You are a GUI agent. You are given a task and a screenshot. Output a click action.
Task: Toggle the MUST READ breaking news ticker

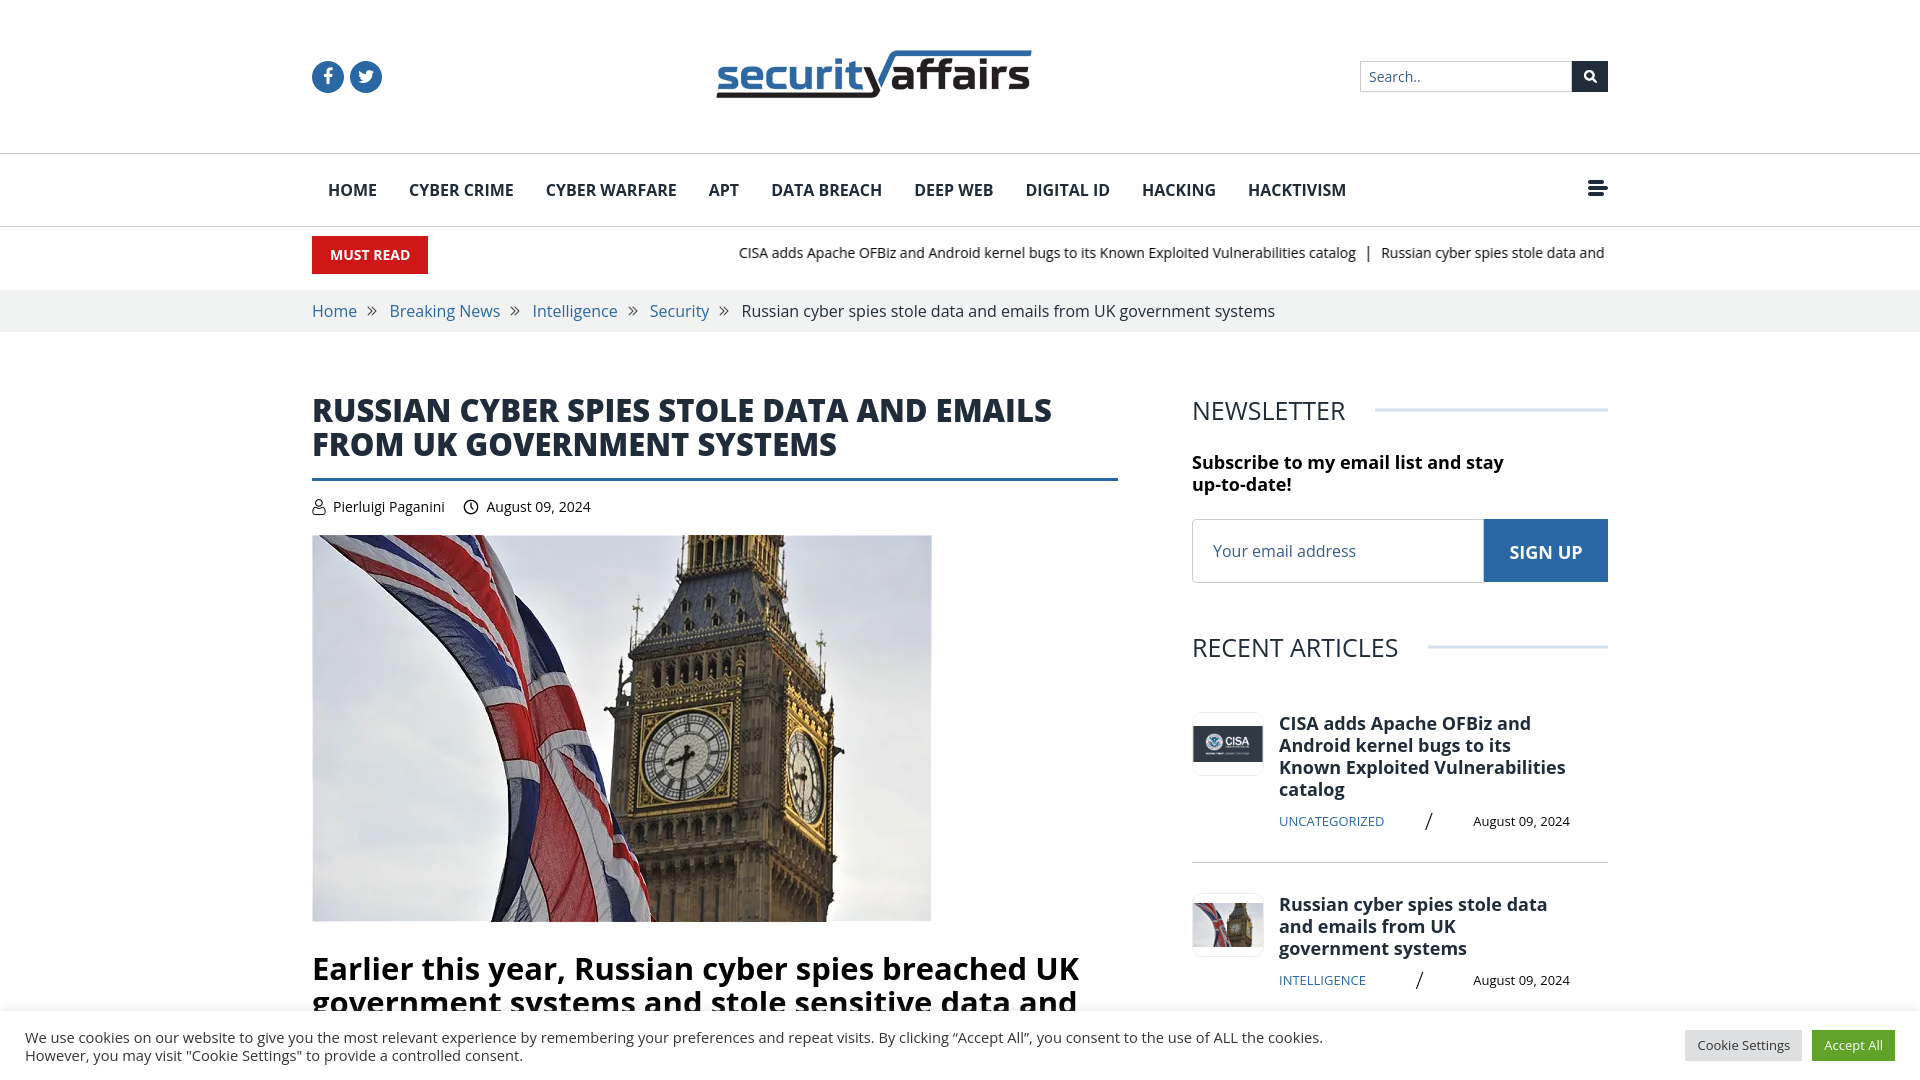click(369, 255)
